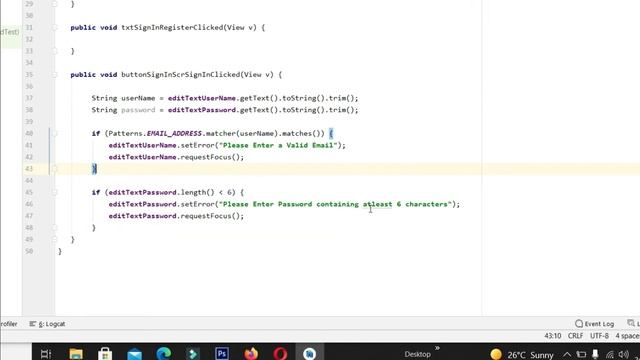The width and height of the screenshot is (640, 360).
Task: Open the volume speaker tray icon
Action: click(623, 354)
